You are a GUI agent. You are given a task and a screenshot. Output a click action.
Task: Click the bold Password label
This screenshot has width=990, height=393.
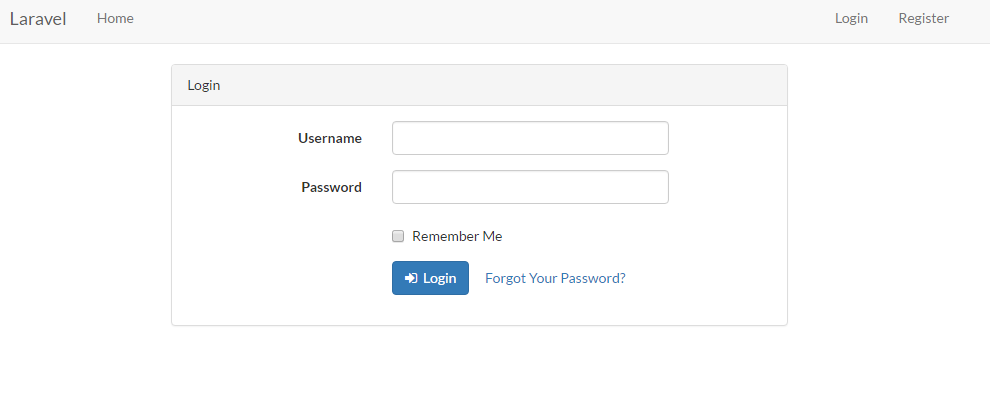click(331, 187)
